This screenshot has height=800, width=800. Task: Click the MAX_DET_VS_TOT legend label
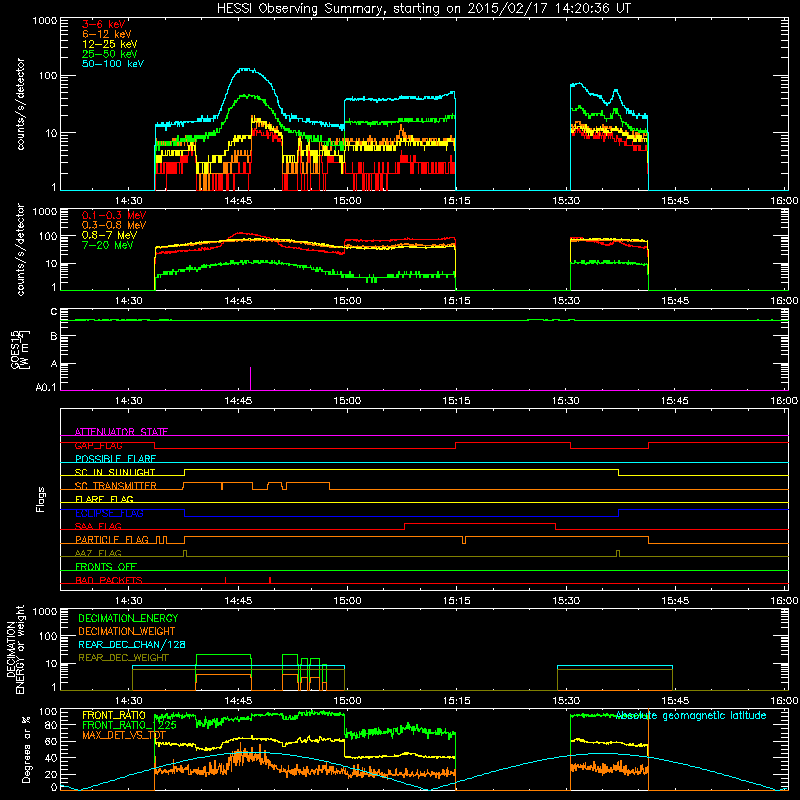(124, 735)
